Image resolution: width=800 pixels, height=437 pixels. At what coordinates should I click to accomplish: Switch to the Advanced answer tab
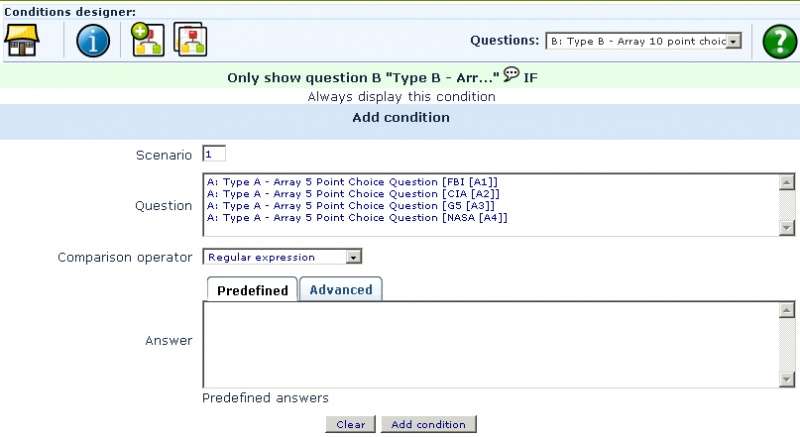click(x=340, y=290)
